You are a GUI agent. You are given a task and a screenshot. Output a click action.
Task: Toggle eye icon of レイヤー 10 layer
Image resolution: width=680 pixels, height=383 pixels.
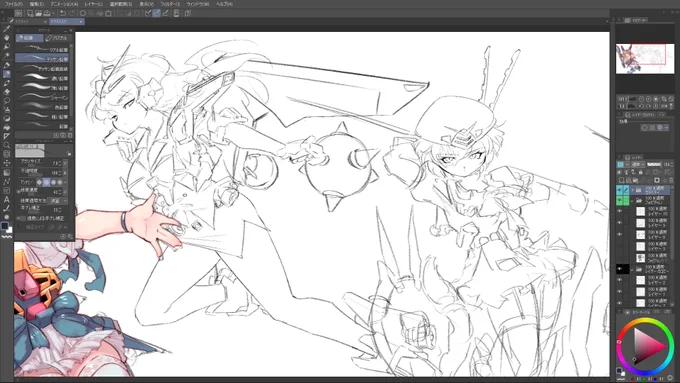coord(620,212)
